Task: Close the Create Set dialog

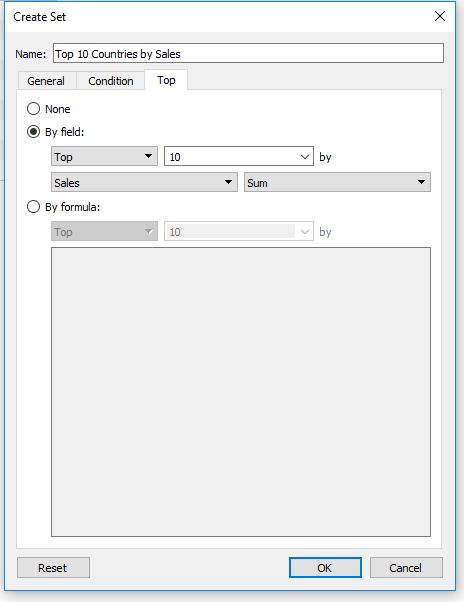Action: pos(440,16)
